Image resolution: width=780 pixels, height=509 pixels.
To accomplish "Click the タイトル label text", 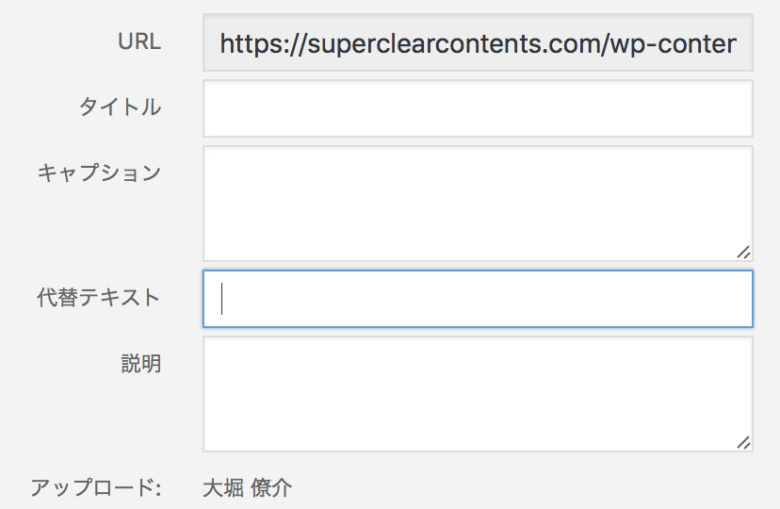I will click(x=120, y=108).
